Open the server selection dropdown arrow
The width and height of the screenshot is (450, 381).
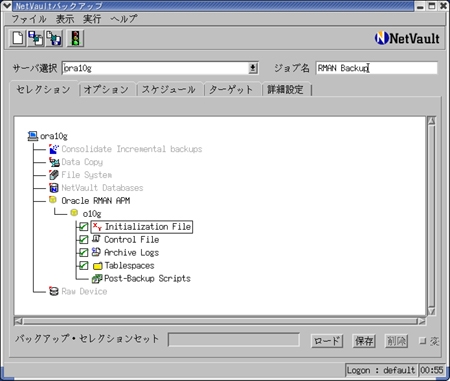click(x=253, y=68)
